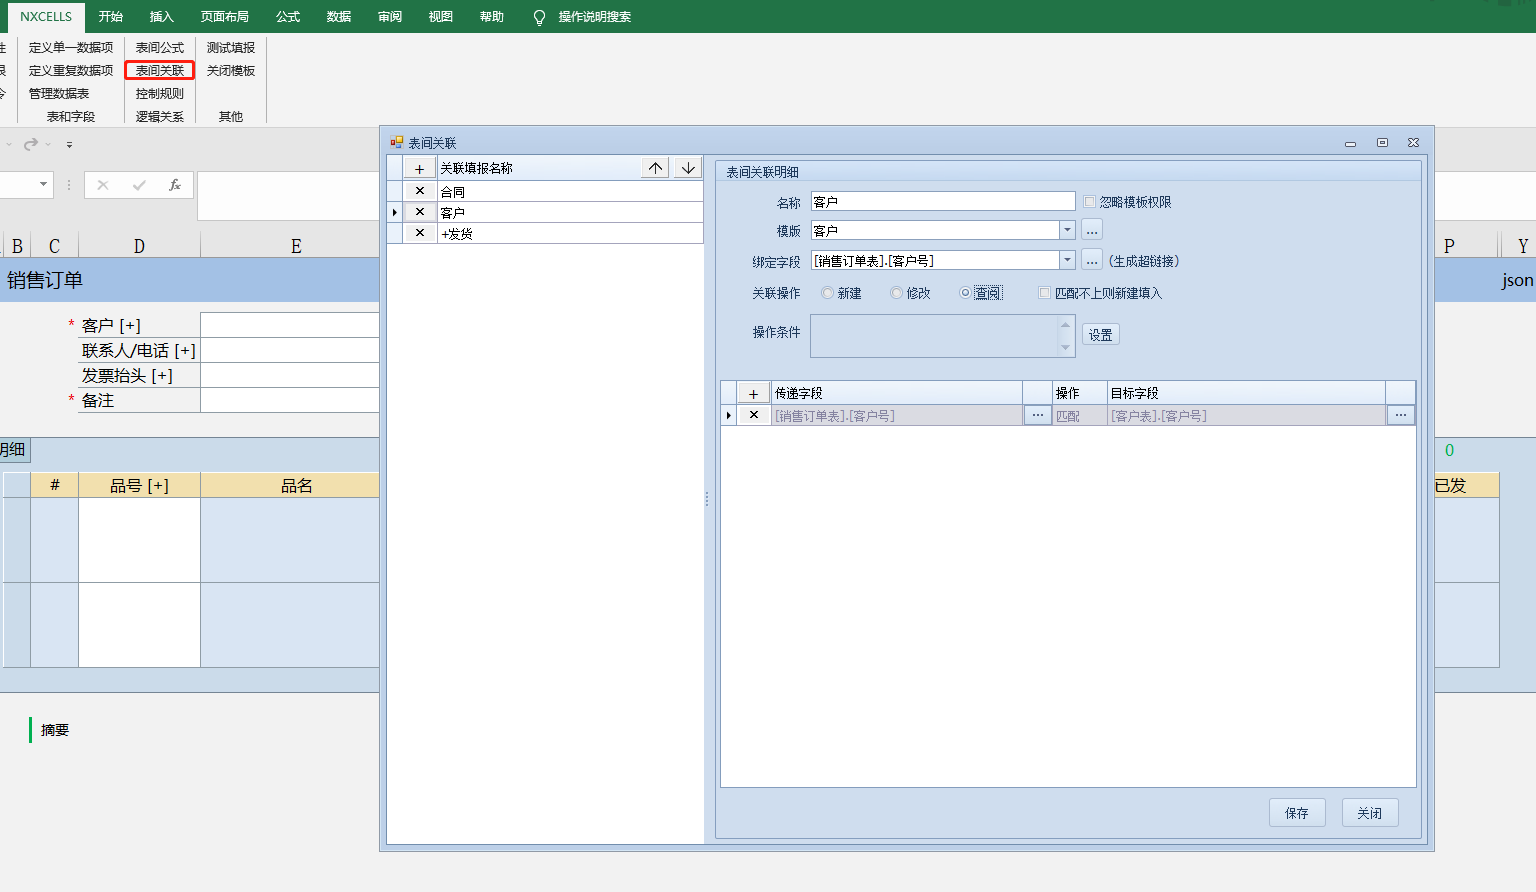Open the Excel name box dropdown arrow

click(x=43, y=184)
